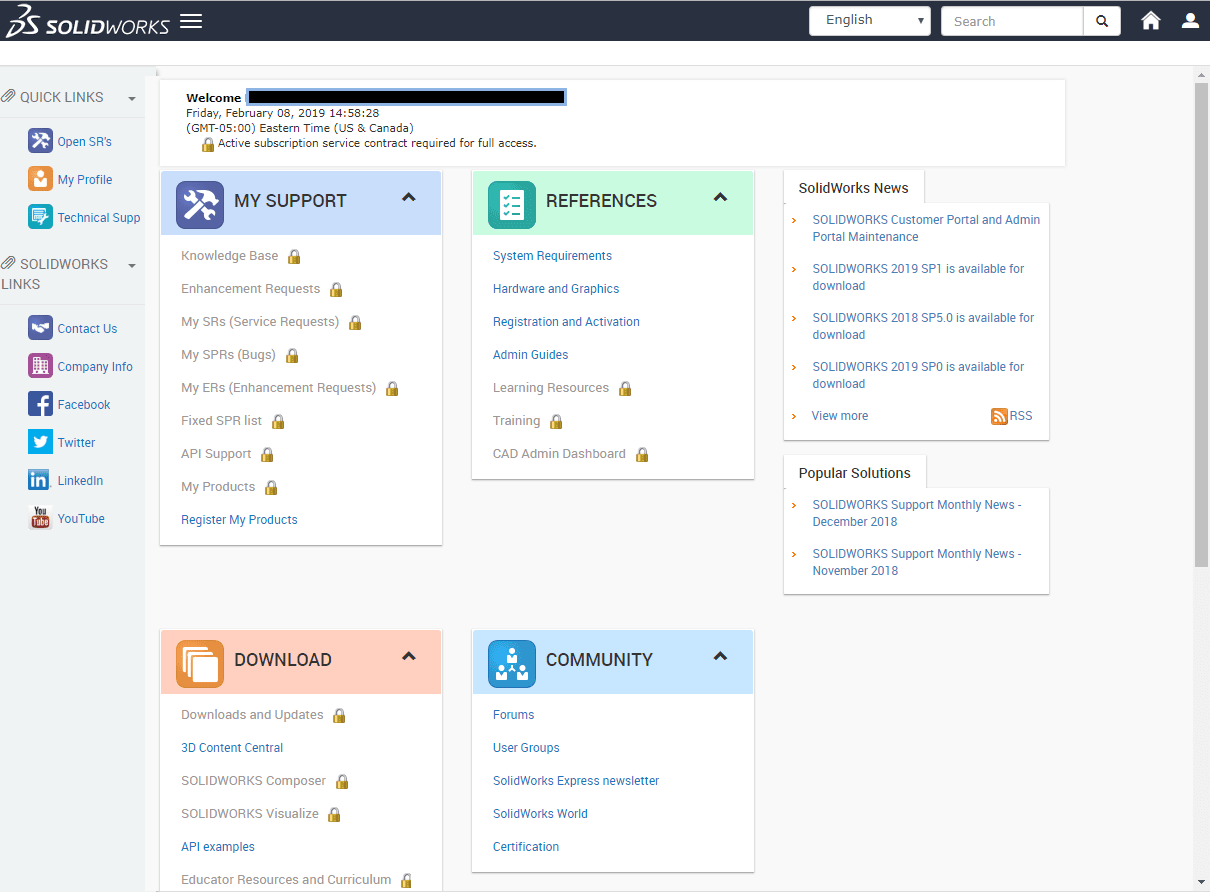Screen dimensions: 1210x892
Task: Go to home via house icon
Action: click(1151, 20)
